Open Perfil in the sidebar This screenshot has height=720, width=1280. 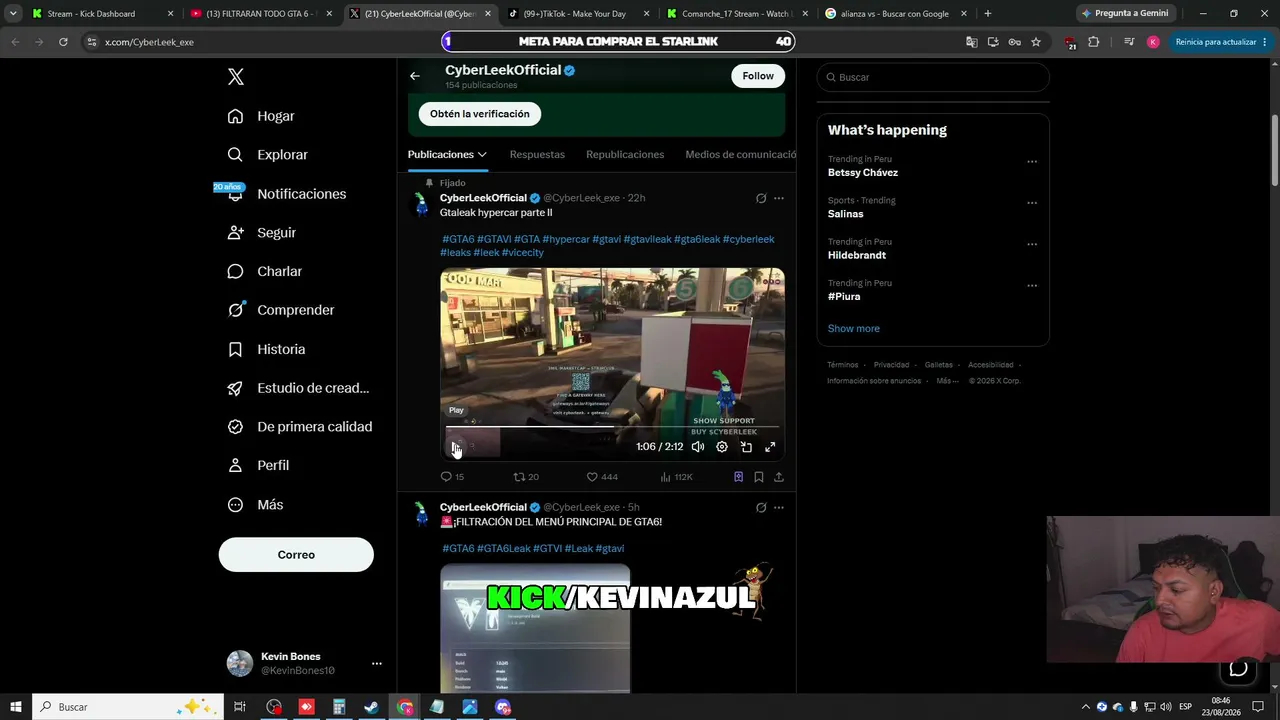pyautogui.click(x=258, y=465)
